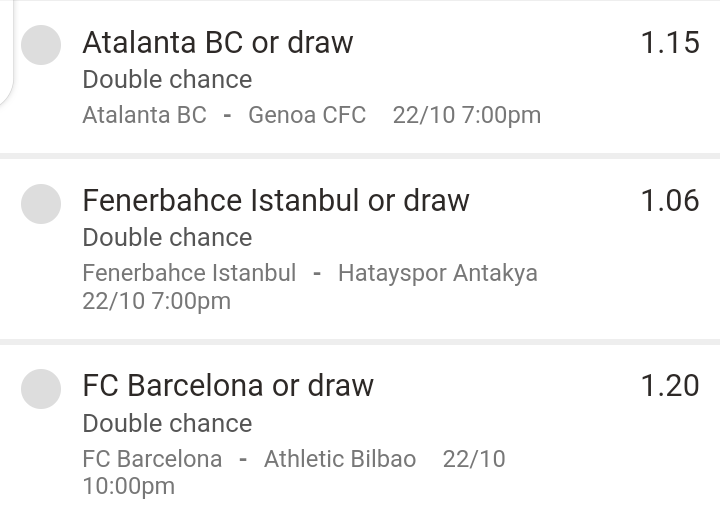This screenshot has height=522, width=720.
Task: Click Double chance label under Barcelona bet
Action: tap(167, 423)
